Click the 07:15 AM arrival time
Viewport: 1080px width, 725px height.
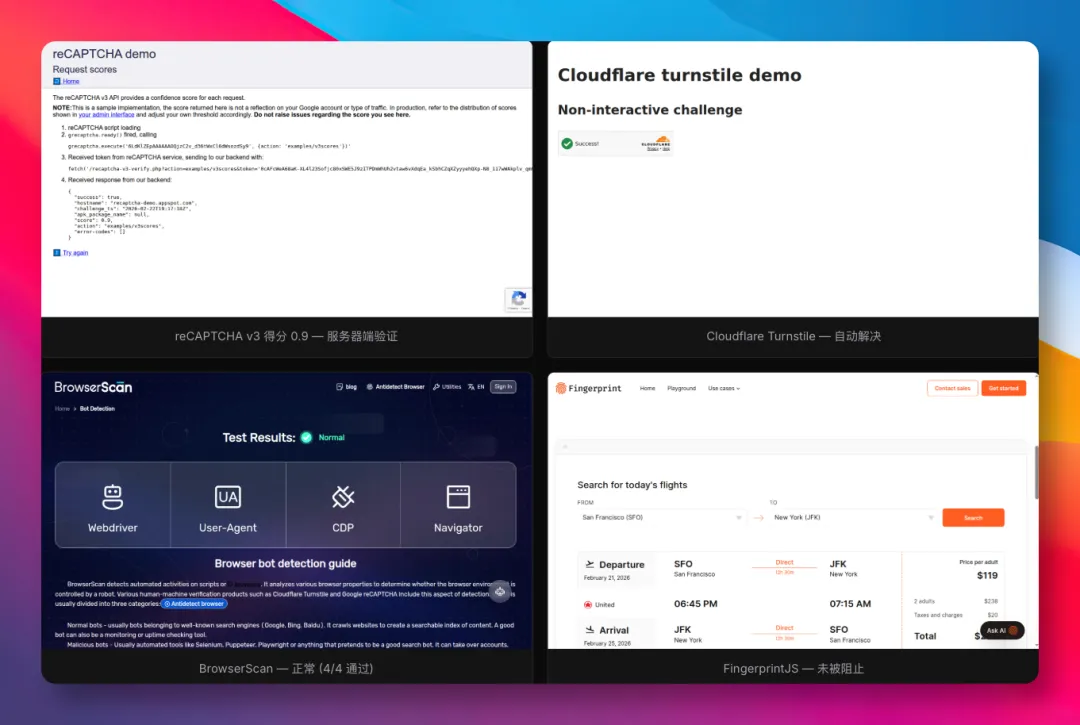coord(850,604)
